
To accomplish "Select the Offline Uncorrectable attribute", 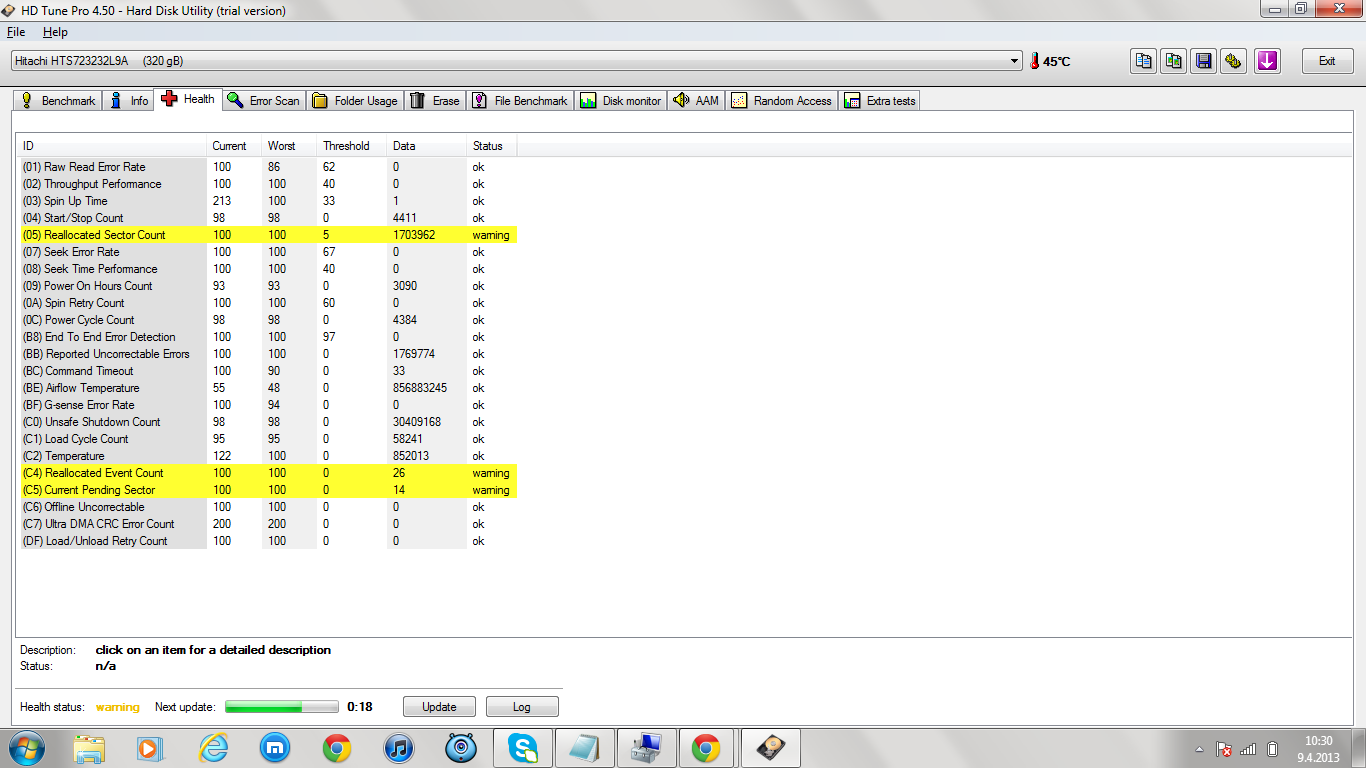I will click(268, 507).
